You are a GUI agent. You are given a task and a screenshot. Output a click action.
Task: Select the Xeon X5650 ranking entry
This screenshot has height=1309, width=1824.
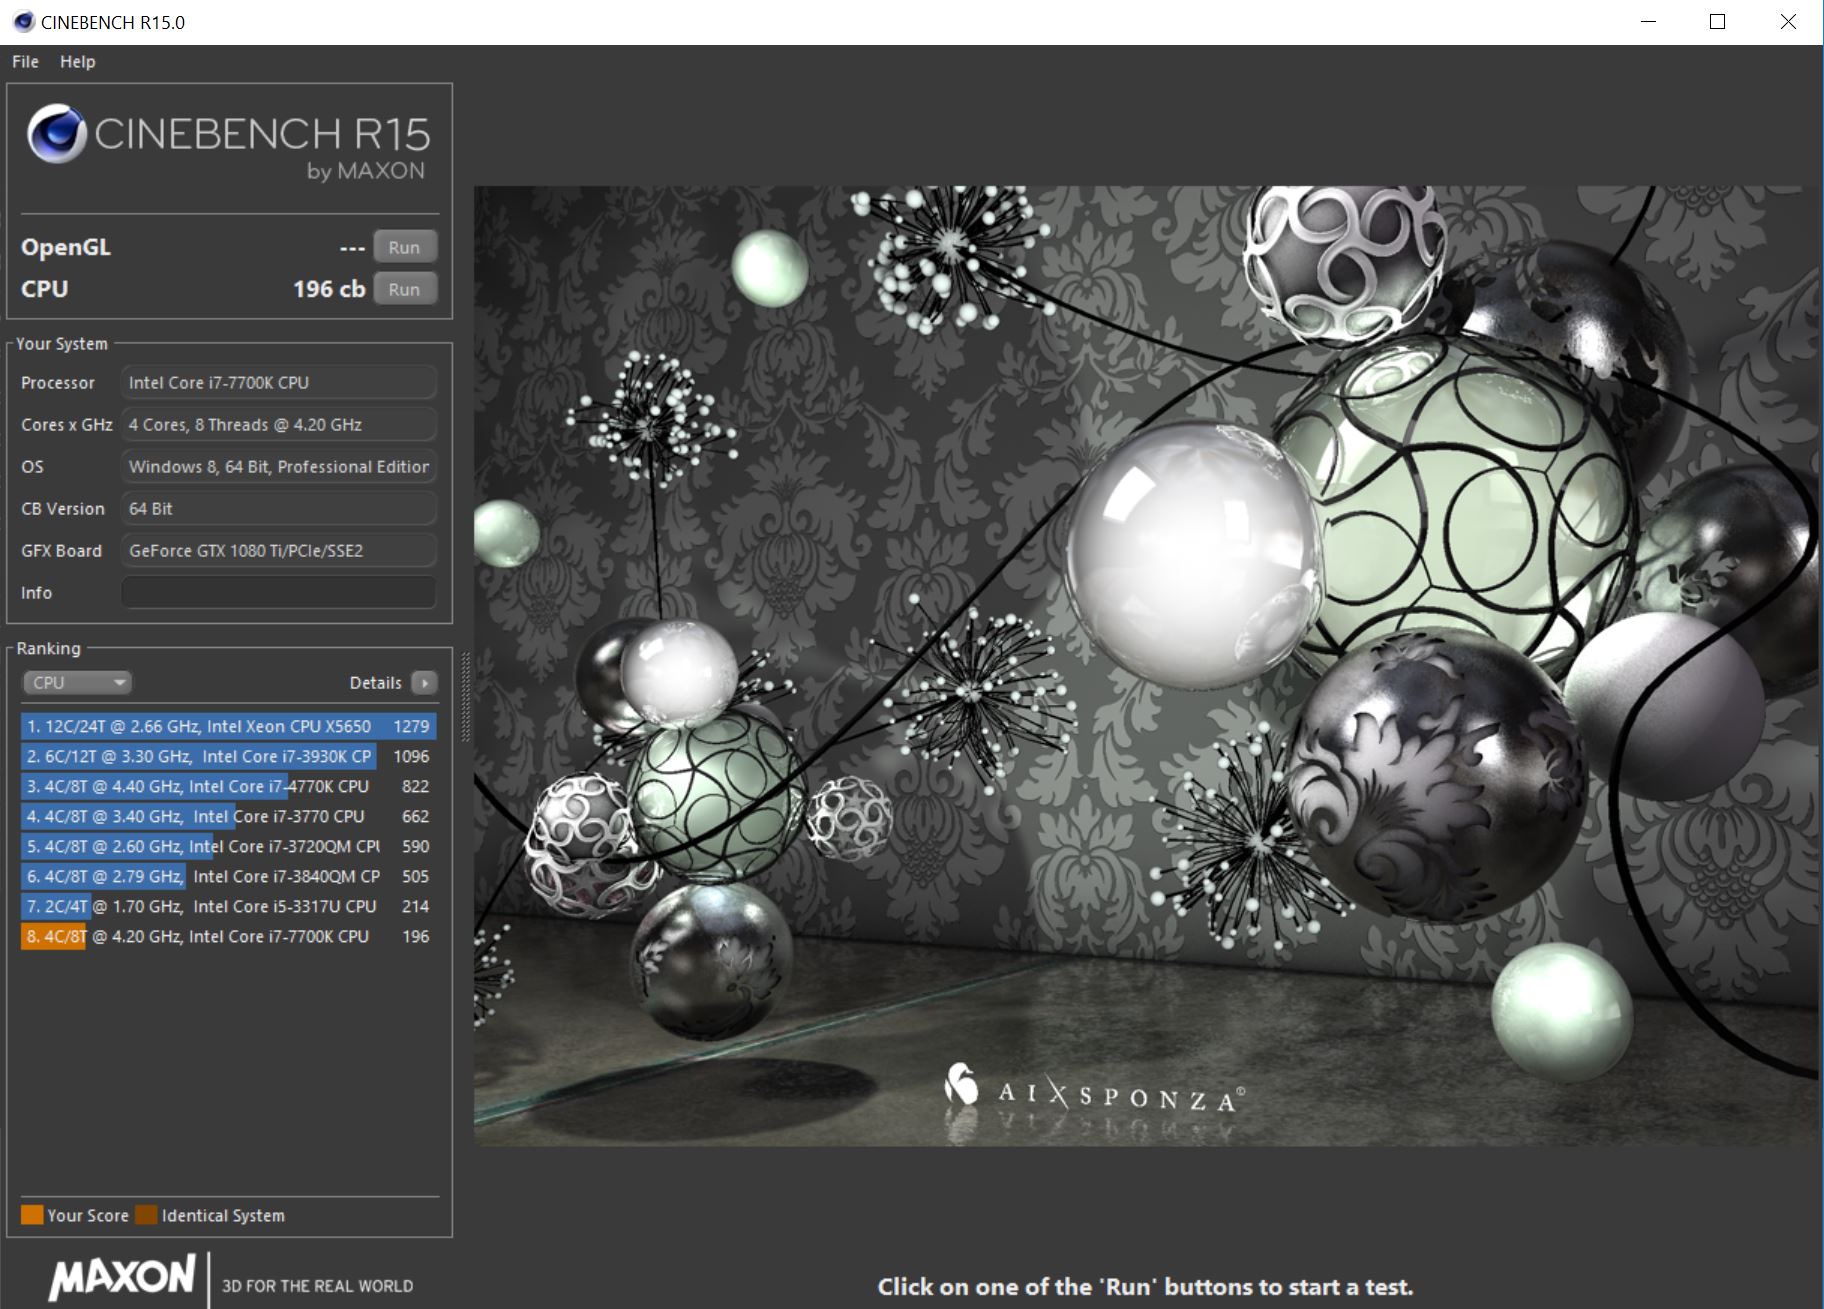[x=228, y=727]
